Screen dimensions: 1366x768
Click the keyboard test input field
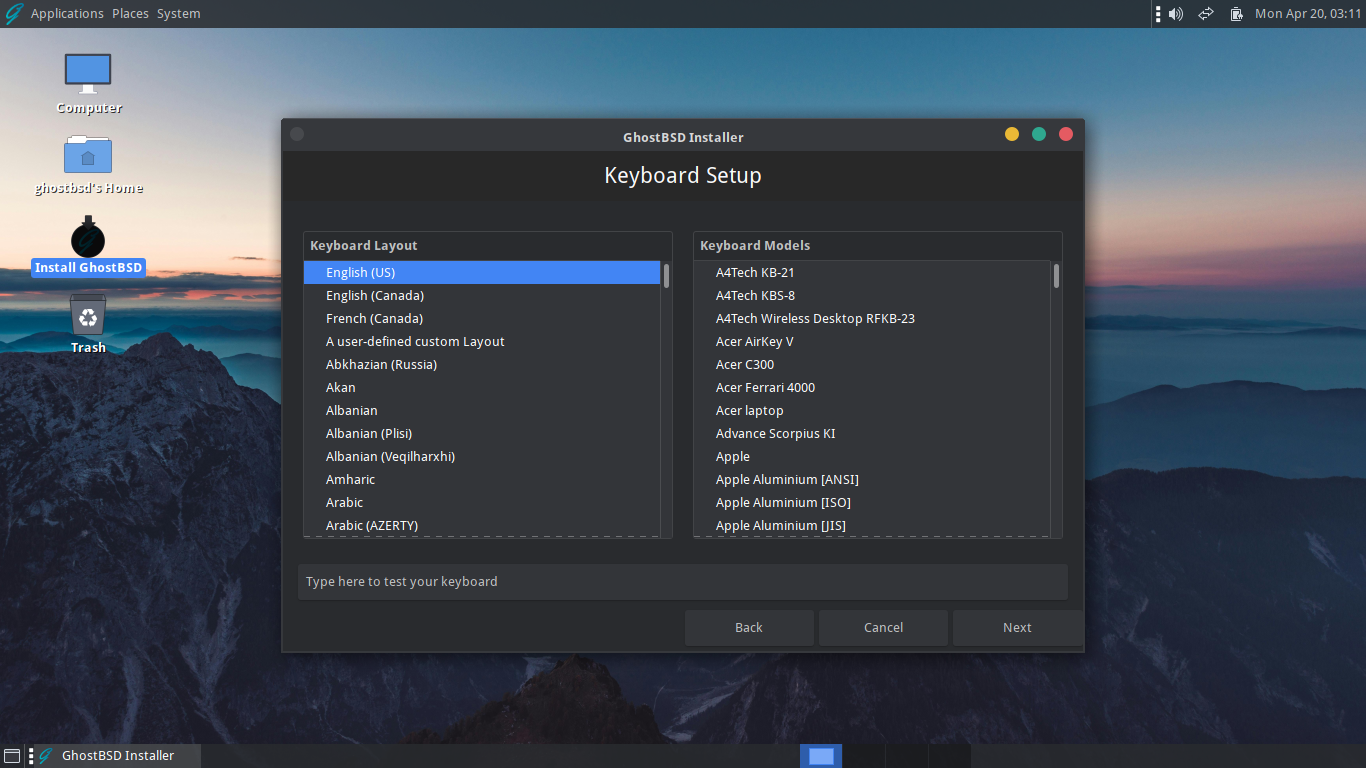(683, 582)
